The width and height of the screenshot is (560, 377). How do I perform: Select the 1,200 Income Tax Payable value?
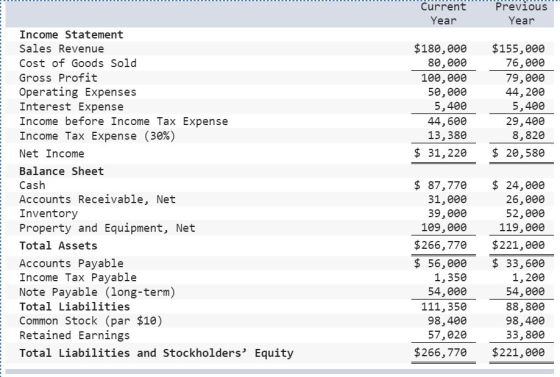[528, 277]
